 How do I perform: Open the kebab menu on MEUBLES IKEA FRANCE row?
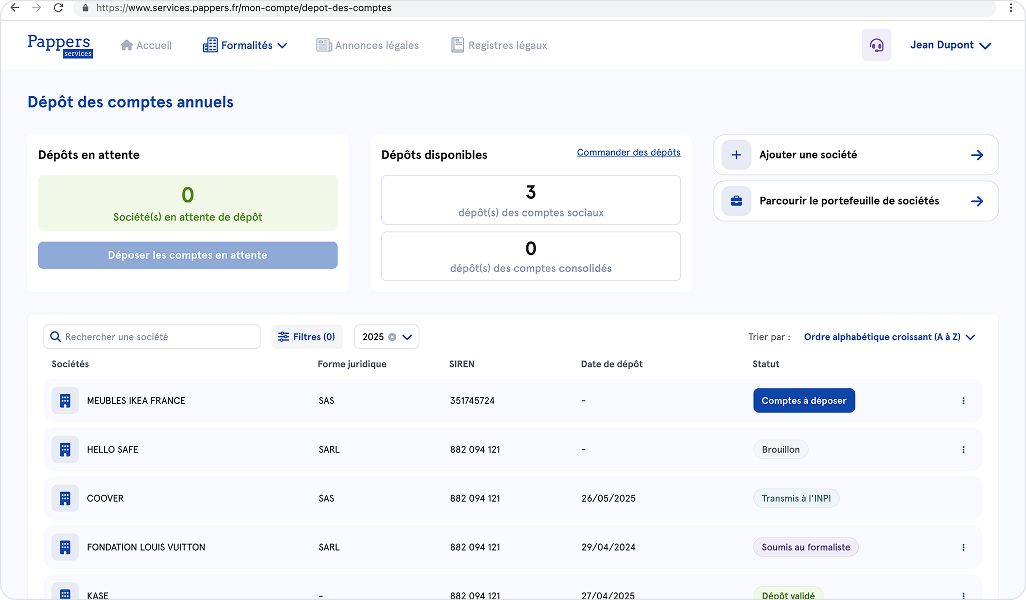(963, 400)
